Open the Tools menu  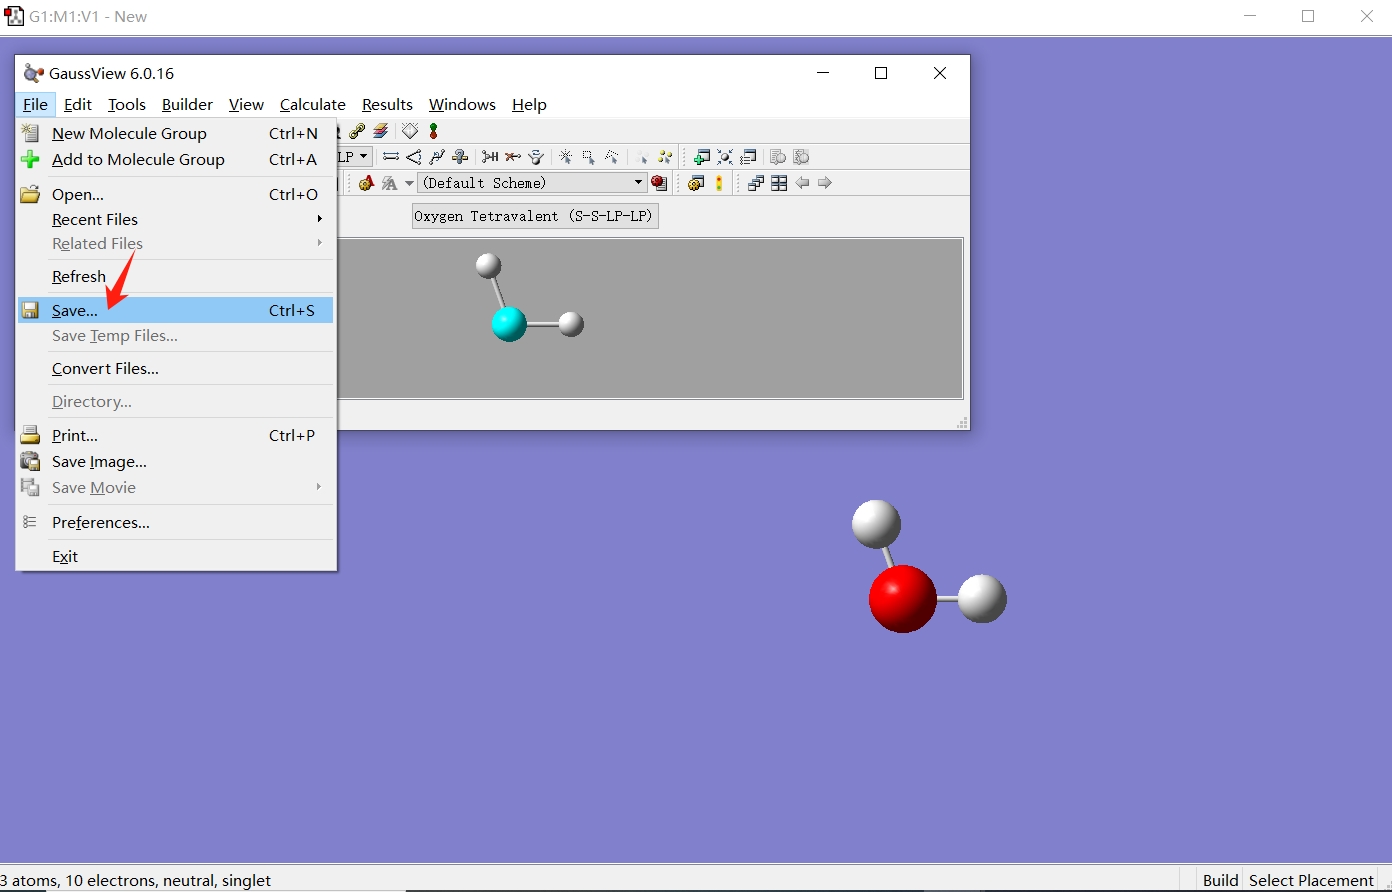tap(127, 104)
